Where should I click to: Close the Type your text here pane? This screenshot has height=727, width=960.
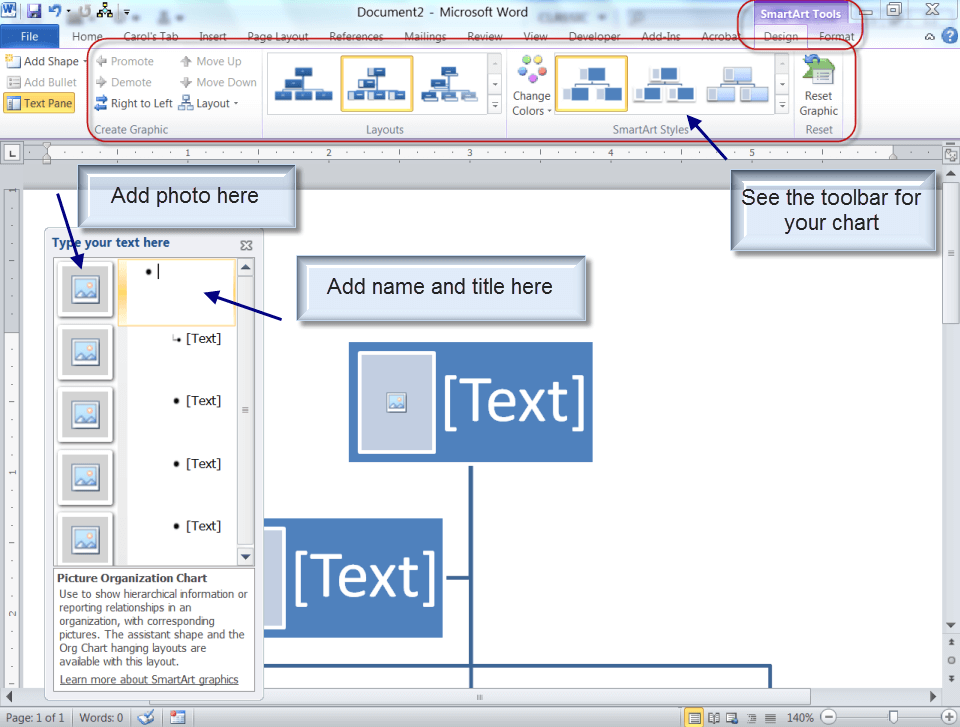pos(246,244)
